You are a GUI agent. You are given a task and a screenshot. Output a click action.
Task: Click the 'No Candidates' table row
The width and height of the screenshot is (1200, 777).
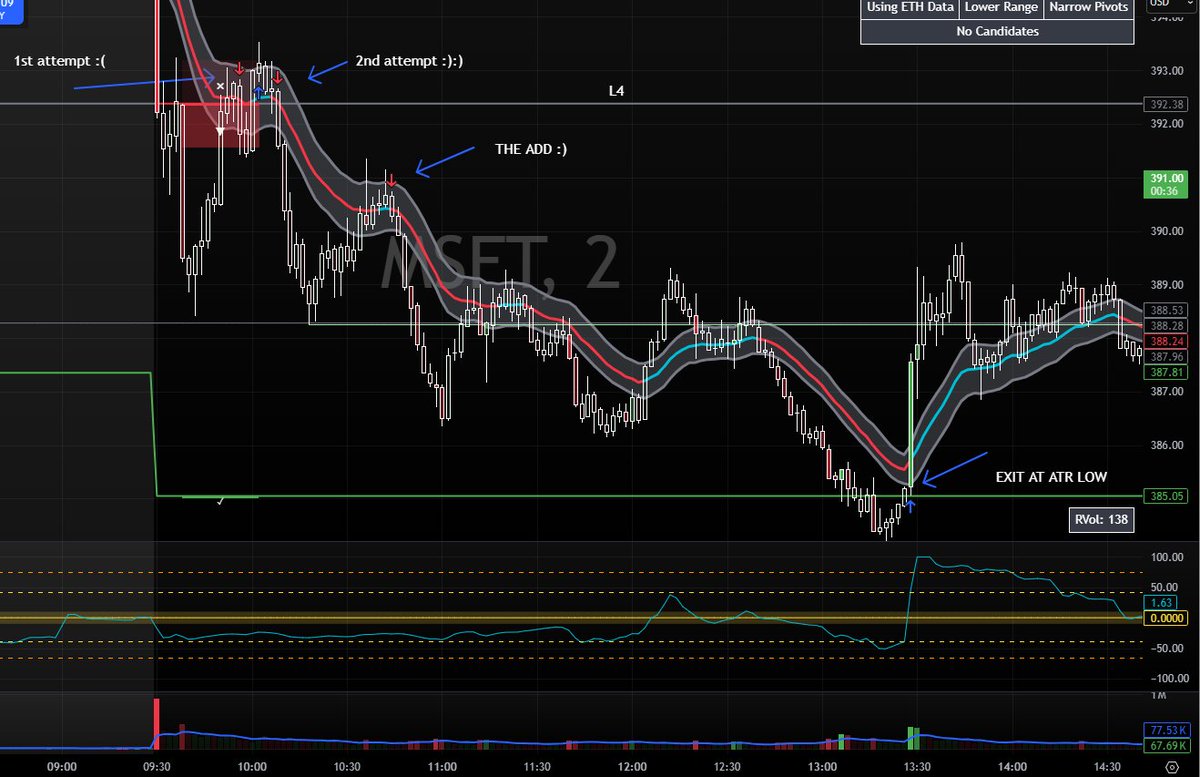(x=997, y=32)
